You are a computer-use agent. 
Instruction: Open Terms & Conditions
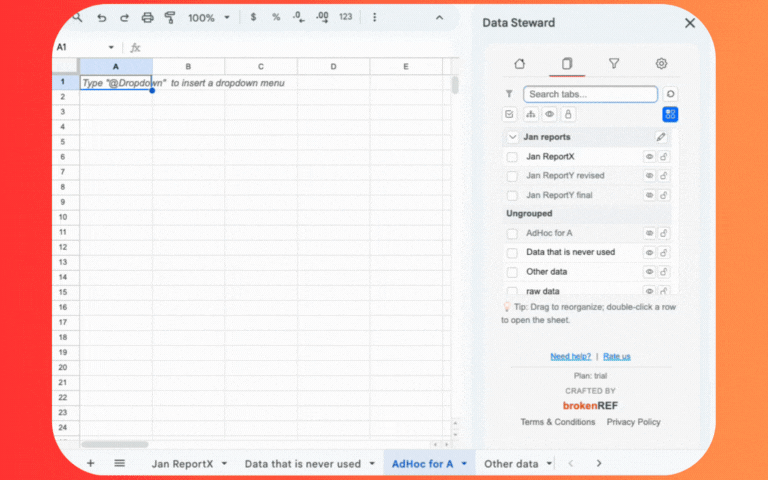click(x=558, y=422)
